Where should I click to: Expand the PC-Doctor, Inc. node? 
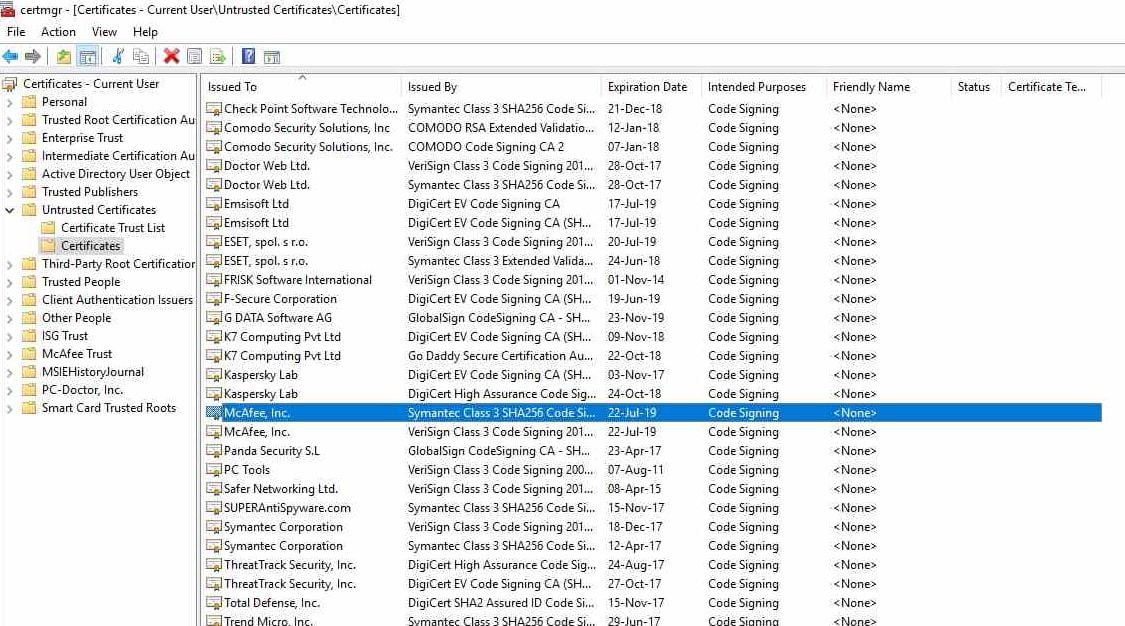pos(9,390)
